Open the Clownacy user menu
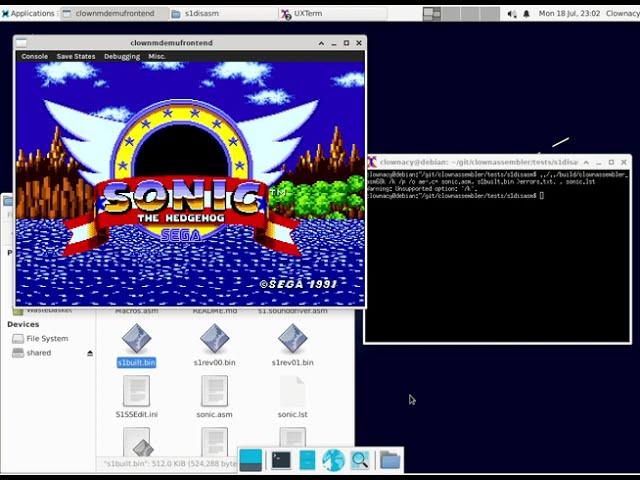 tap(623, 13)
